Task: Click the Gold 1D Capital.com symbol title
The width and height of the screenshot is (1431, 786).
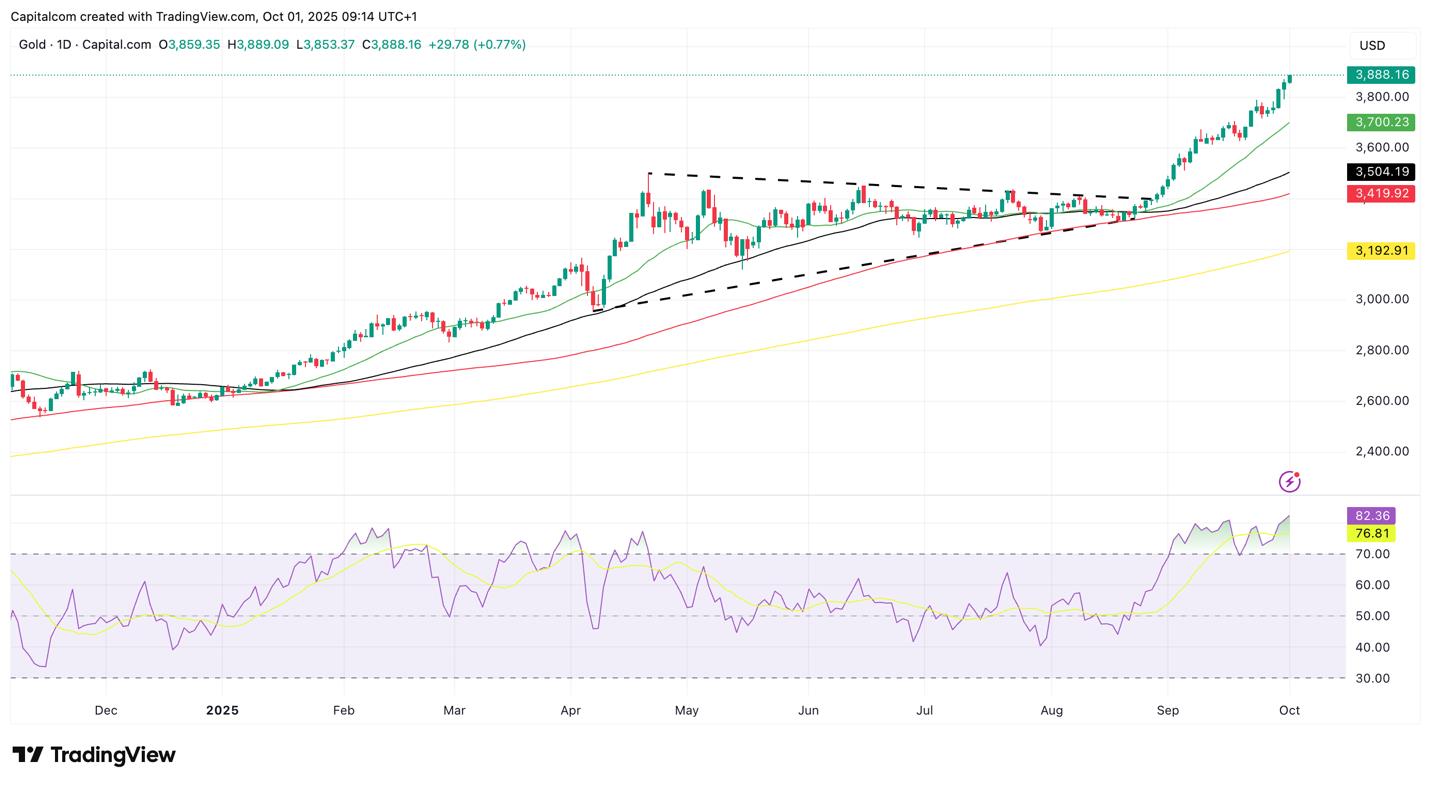Action: (x=85, y=45)
